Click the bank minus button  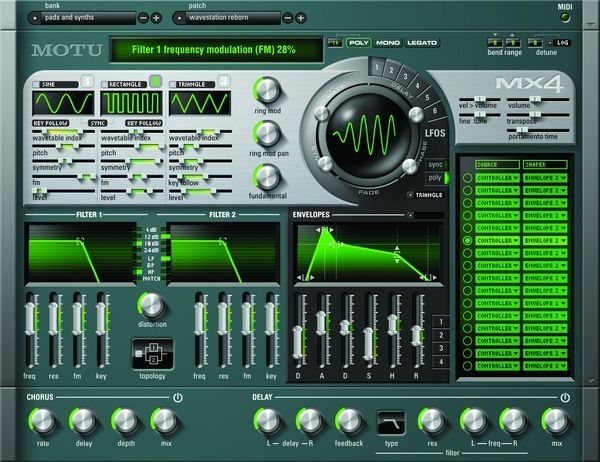coord(143,18)
